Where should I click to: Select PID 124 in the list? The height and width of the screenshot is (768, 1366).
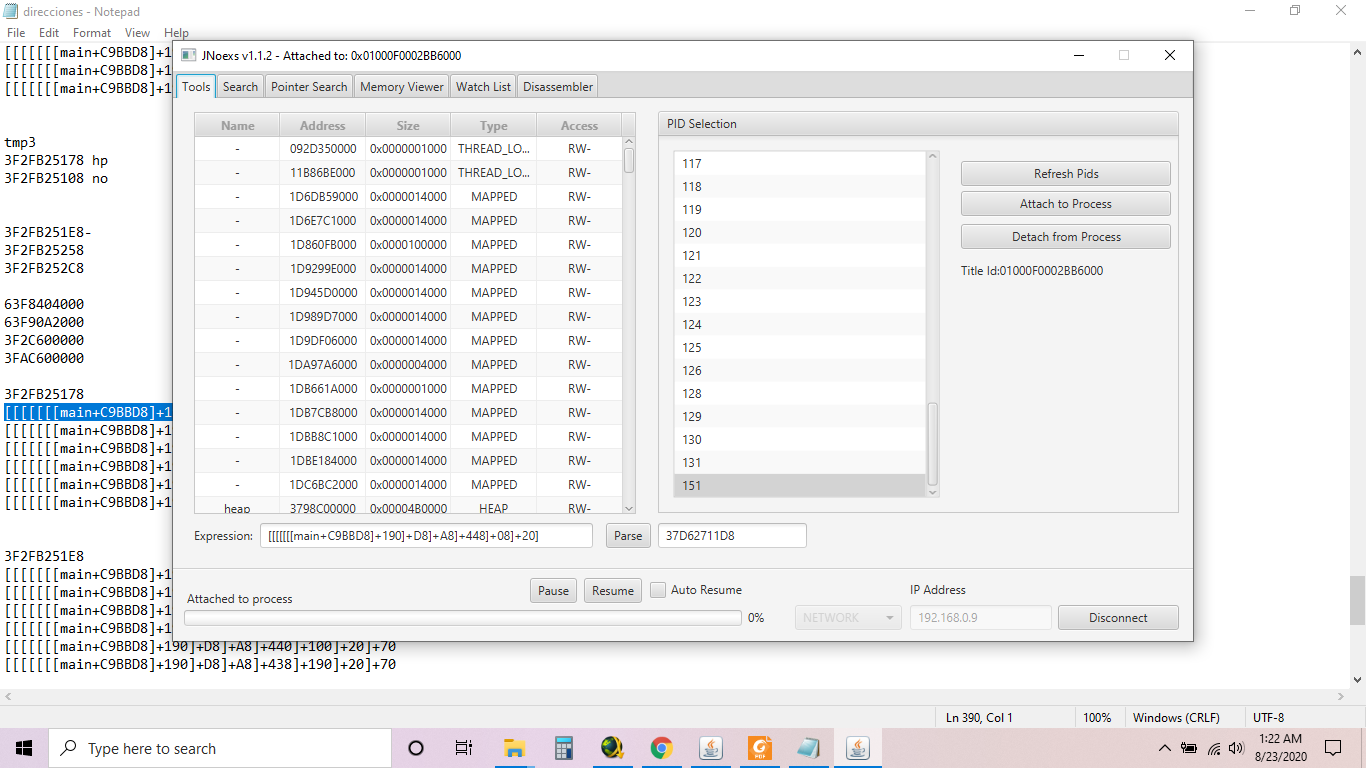point(800,325)
